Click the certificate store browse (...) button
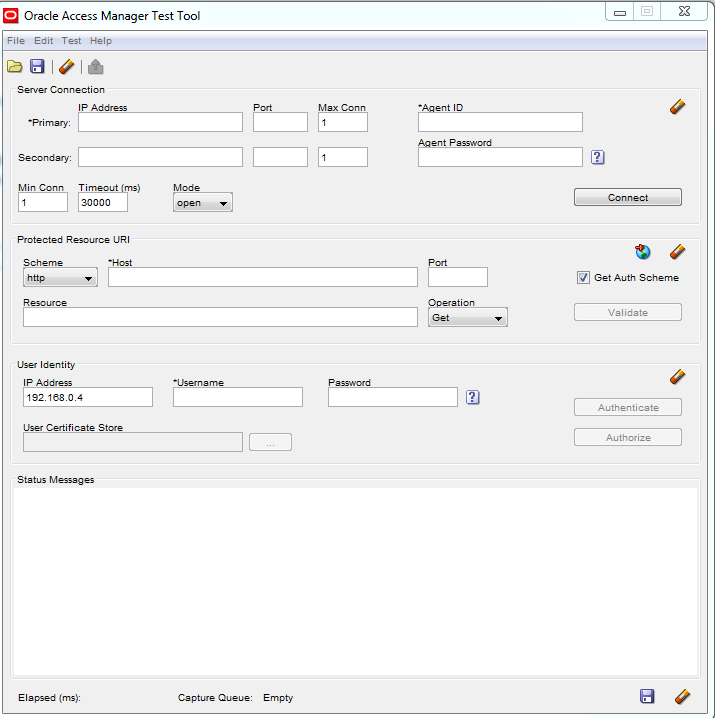This screenshot has width=715, height=718. [x=270, y=442]
